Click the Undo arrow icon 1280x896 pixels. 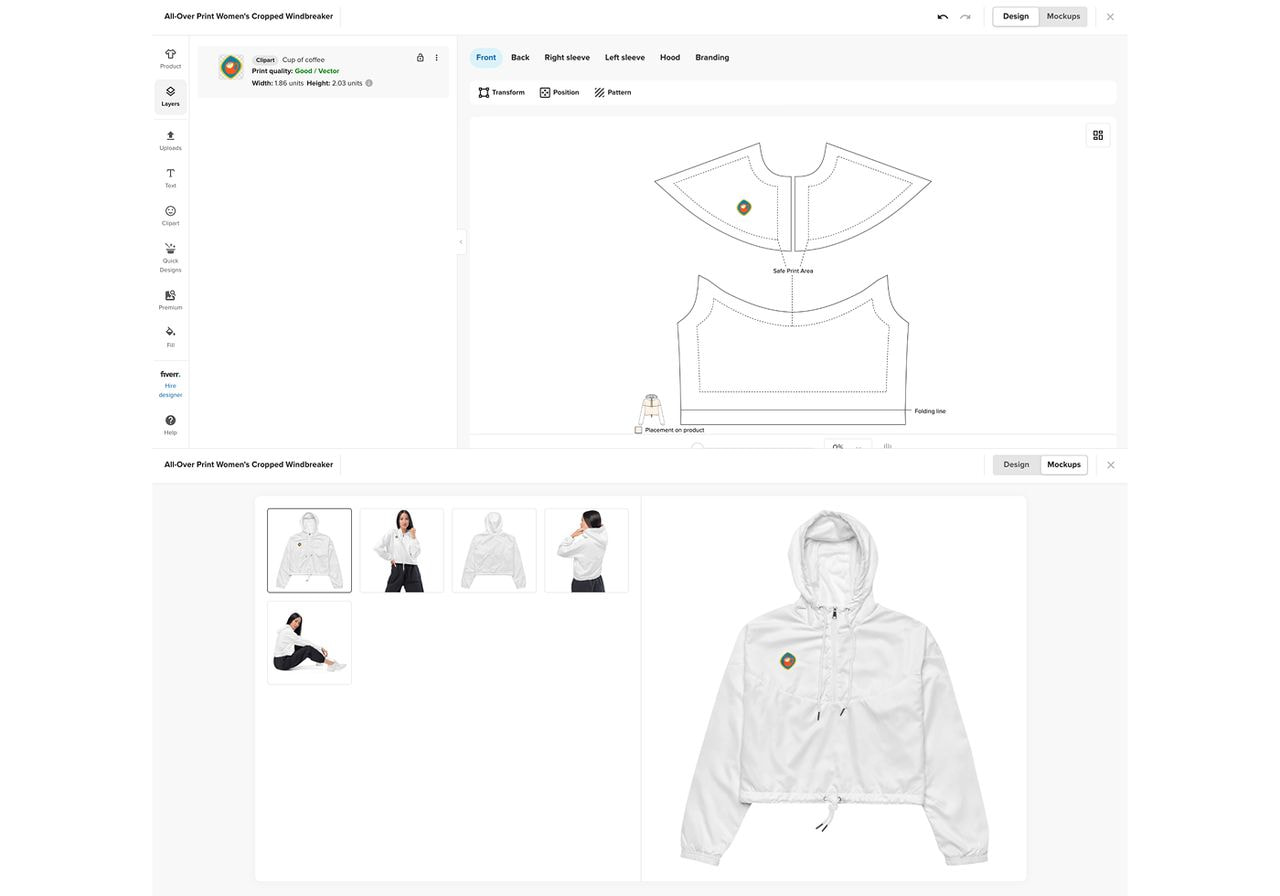pos(941,16)
